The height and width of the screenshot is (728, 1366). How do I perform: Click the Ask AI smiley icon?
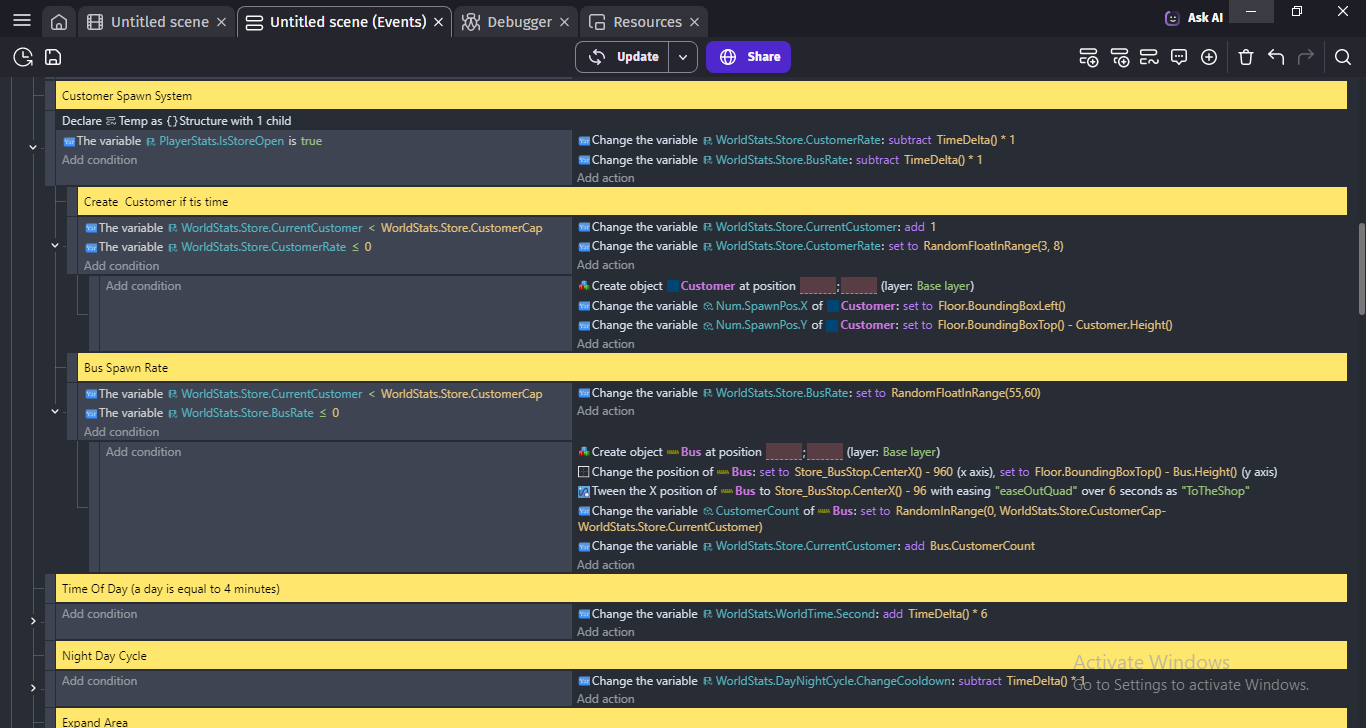(1172, 18)
